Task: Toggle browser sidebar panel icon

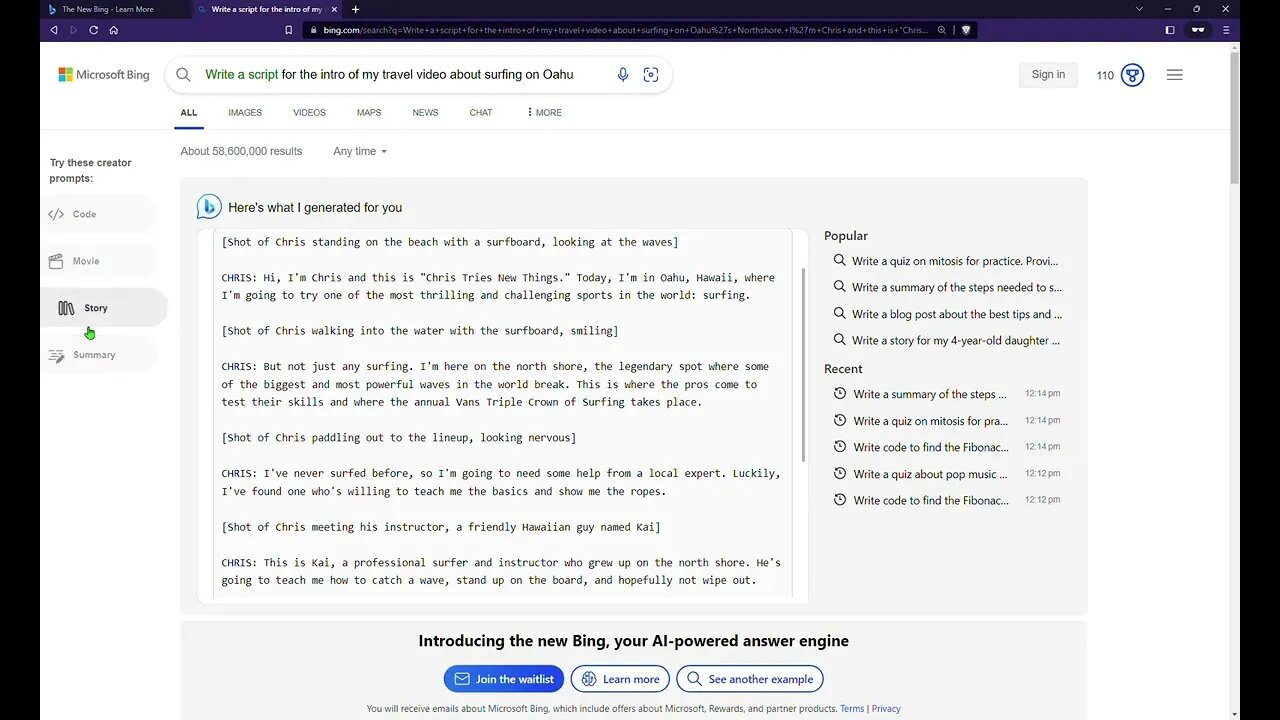Action: 1170,30
